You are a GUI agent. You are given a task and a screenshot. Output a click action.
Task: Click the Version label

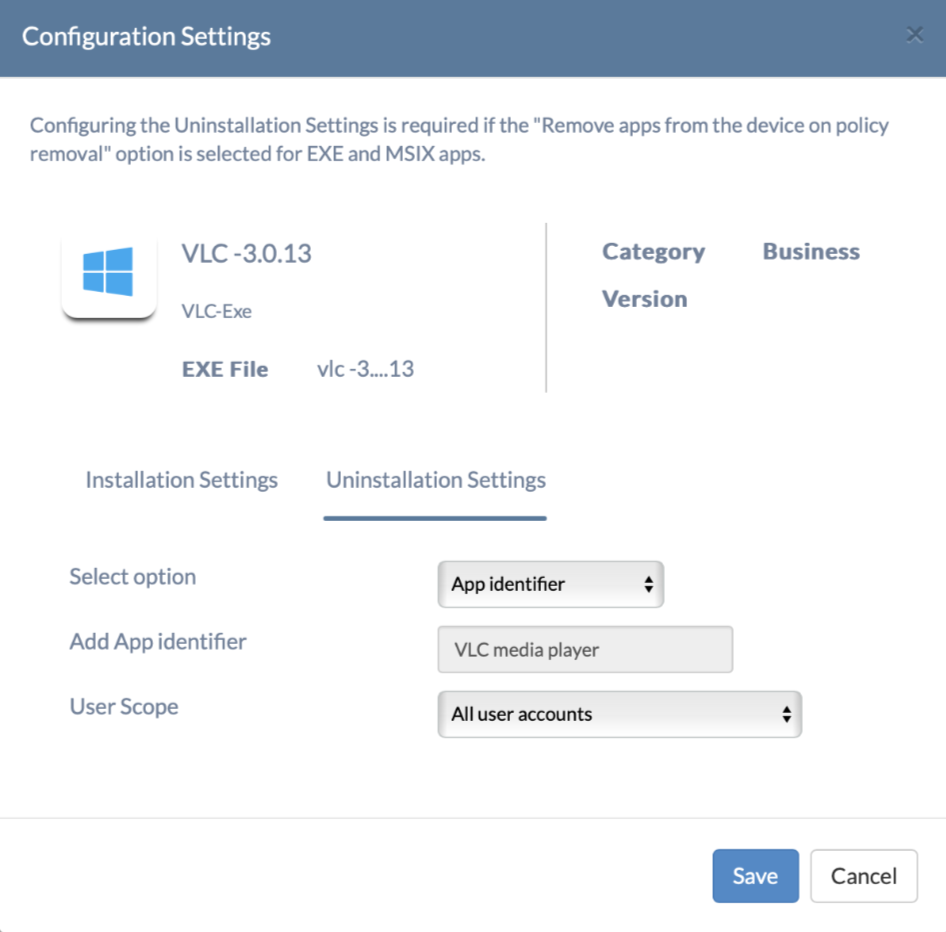(x=644, y=299)
